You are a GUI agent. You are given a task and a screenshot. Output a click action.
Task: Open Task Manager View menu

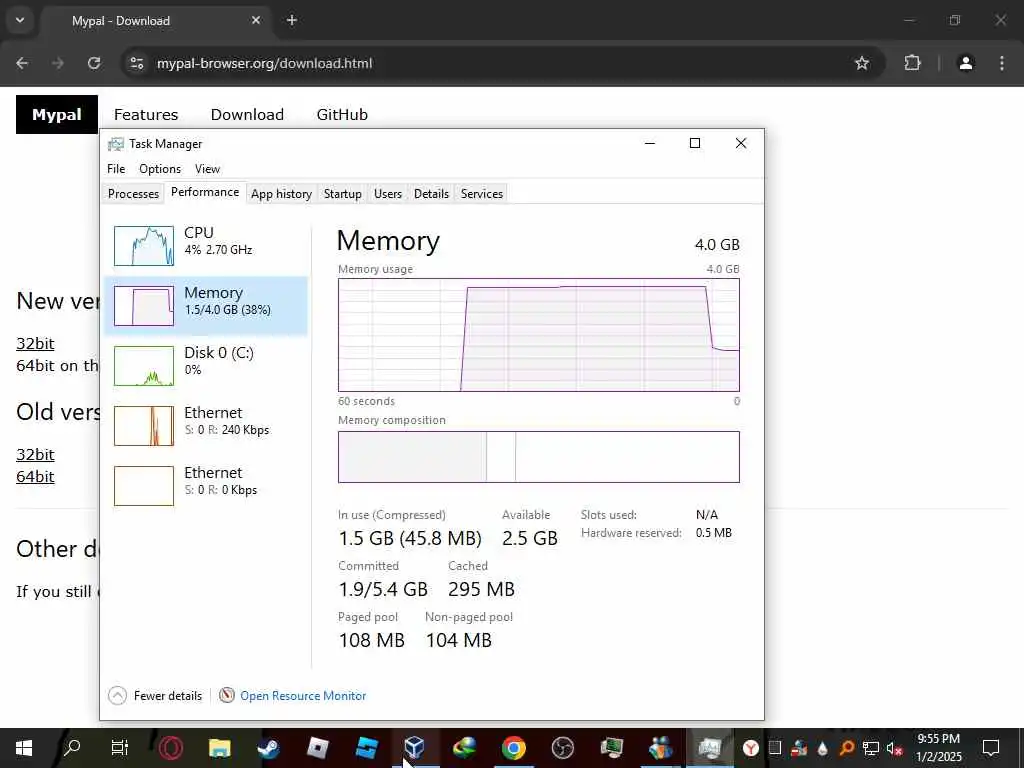[207, 169]
